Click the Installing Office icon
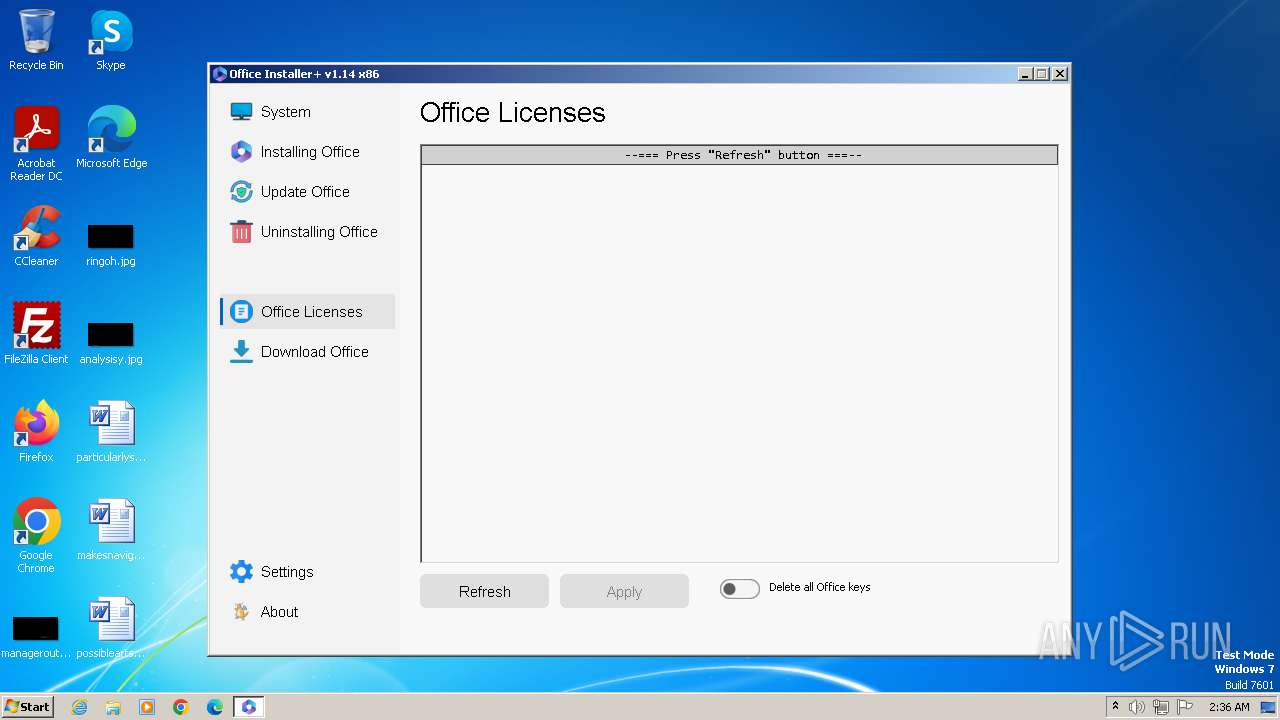This screenshot has width=1280, height=720. click(x=241, y=152)
